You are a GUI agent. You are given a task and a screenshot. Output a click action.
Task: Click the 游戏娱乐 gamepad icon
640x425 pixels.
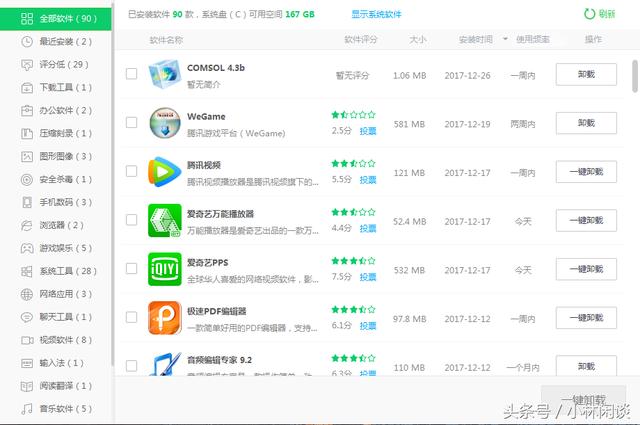(27, 248)
